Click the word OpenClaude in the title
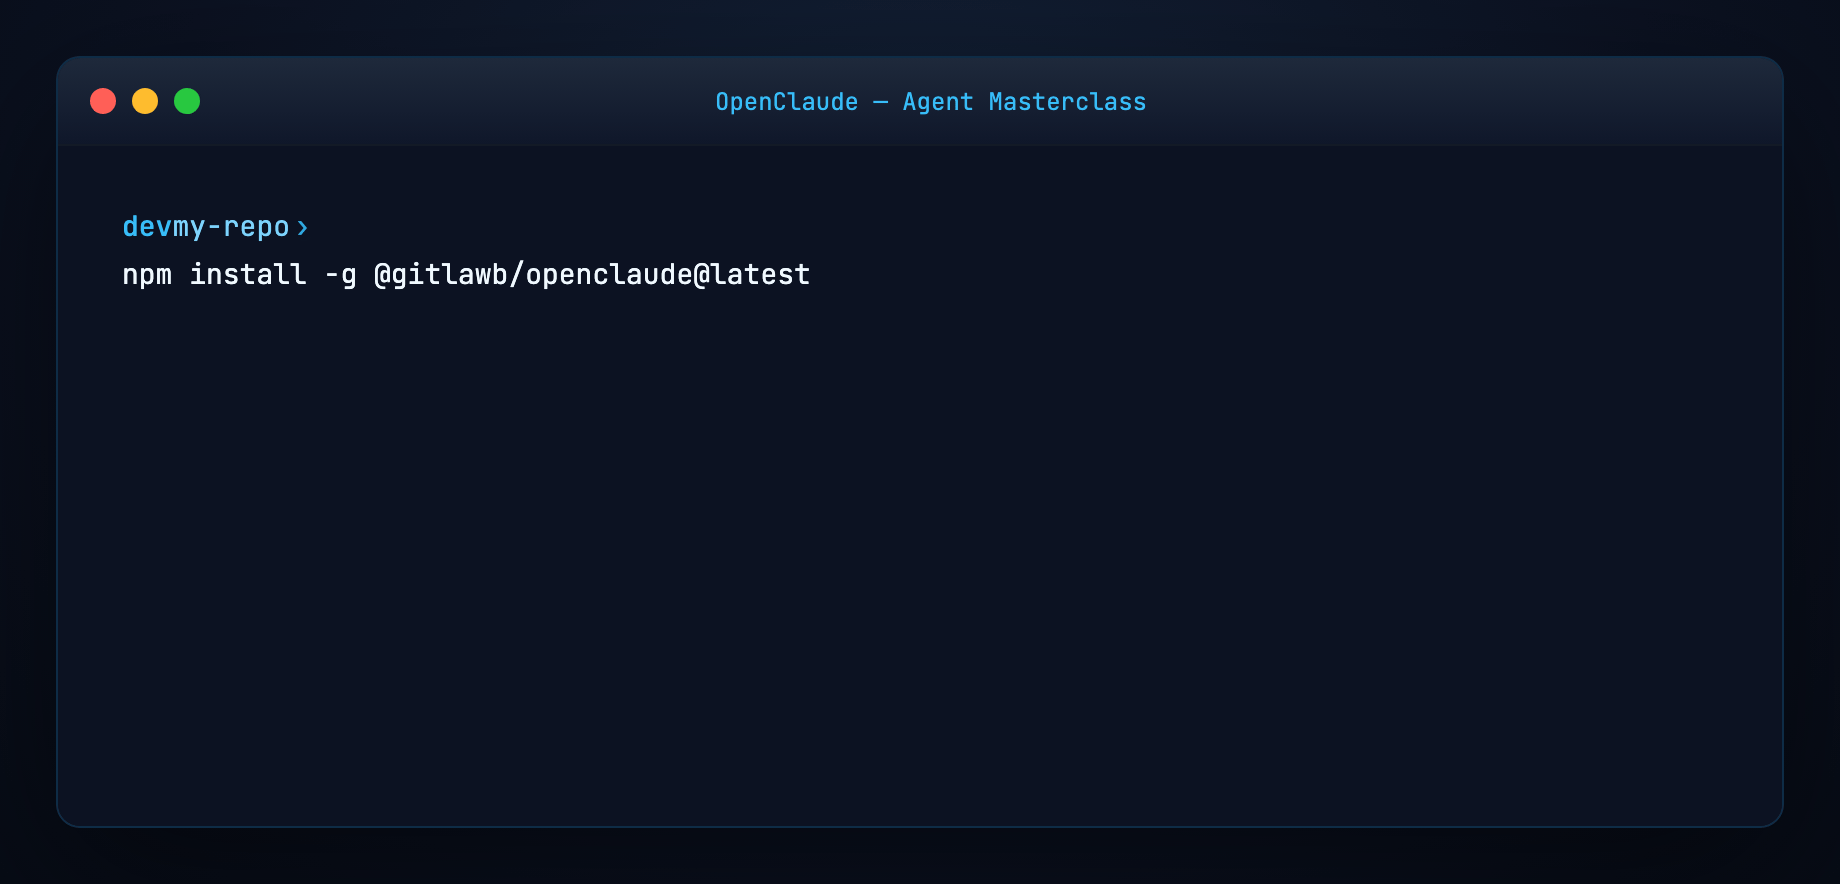The width and height of the screenshot is (1840, 884). pos(787,102)
